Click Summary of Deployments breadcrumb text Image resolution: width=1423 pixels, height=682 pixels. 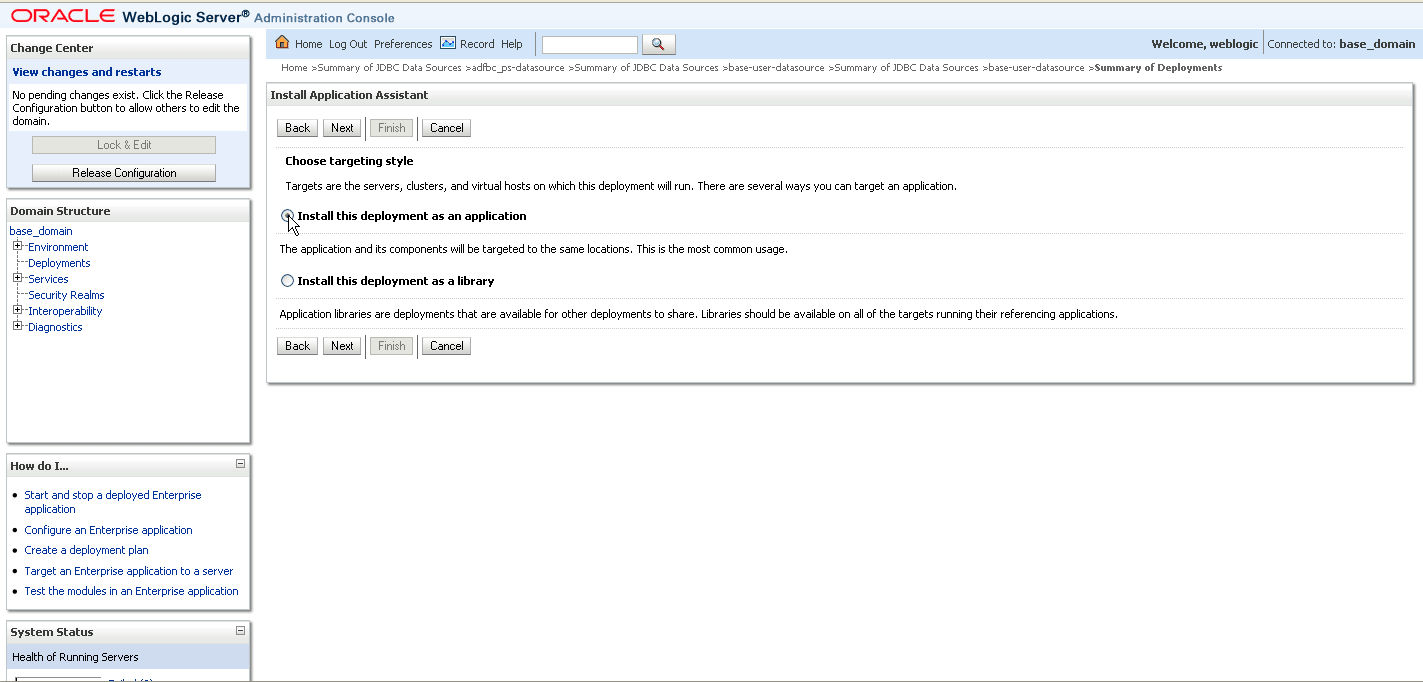point(1158,68)
